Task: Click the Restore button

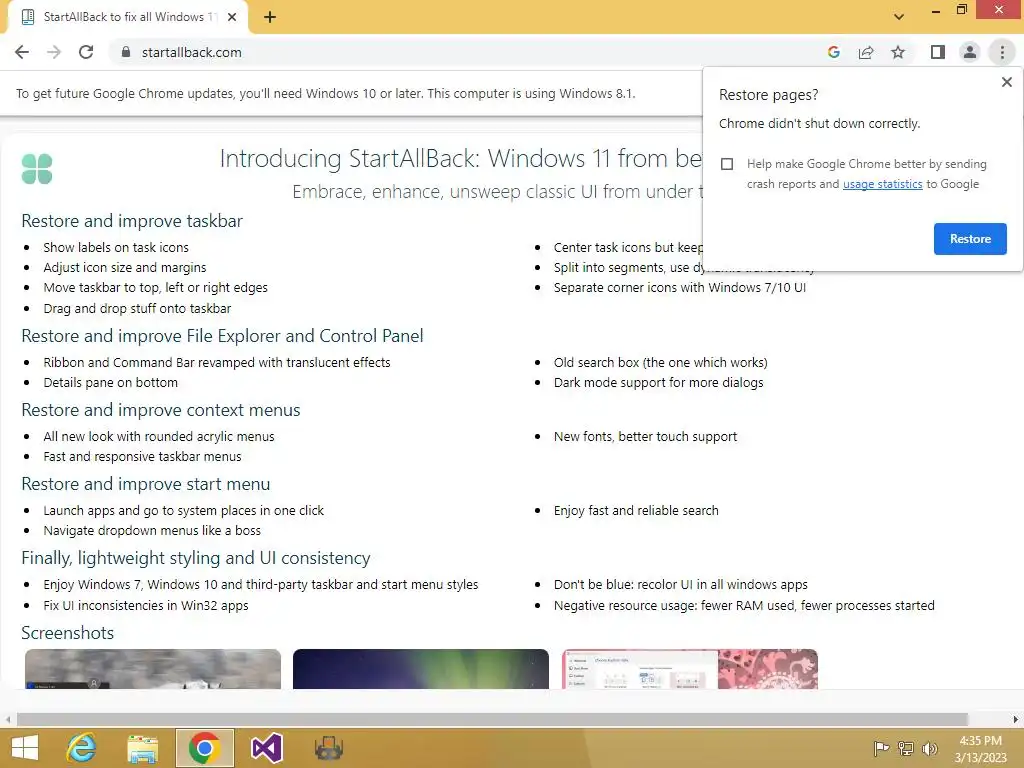Action: point(970,239)
